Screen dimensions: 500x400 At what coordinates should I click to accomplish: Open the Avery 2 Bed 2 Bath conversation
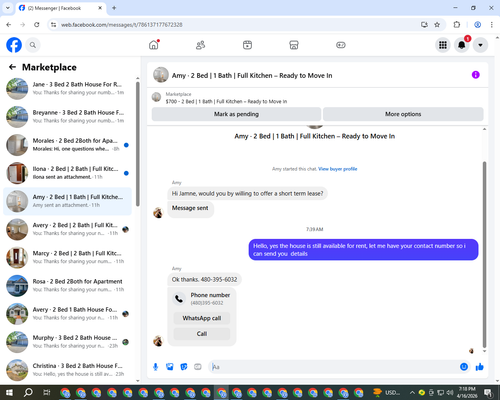(x=67, y=229)
